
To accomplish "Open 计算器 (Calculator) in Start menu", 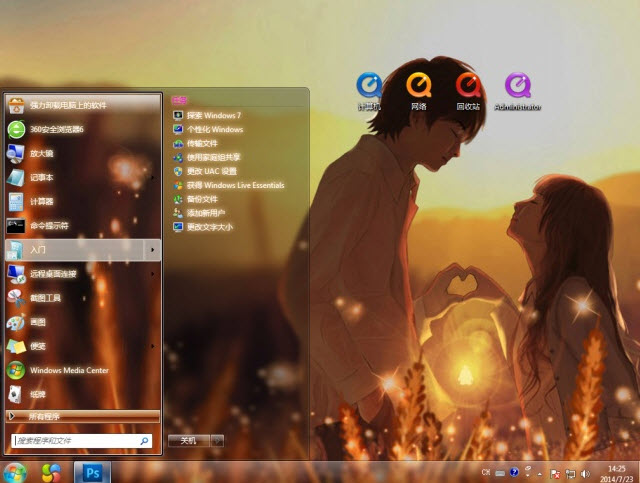I will (x=44, y=201).
